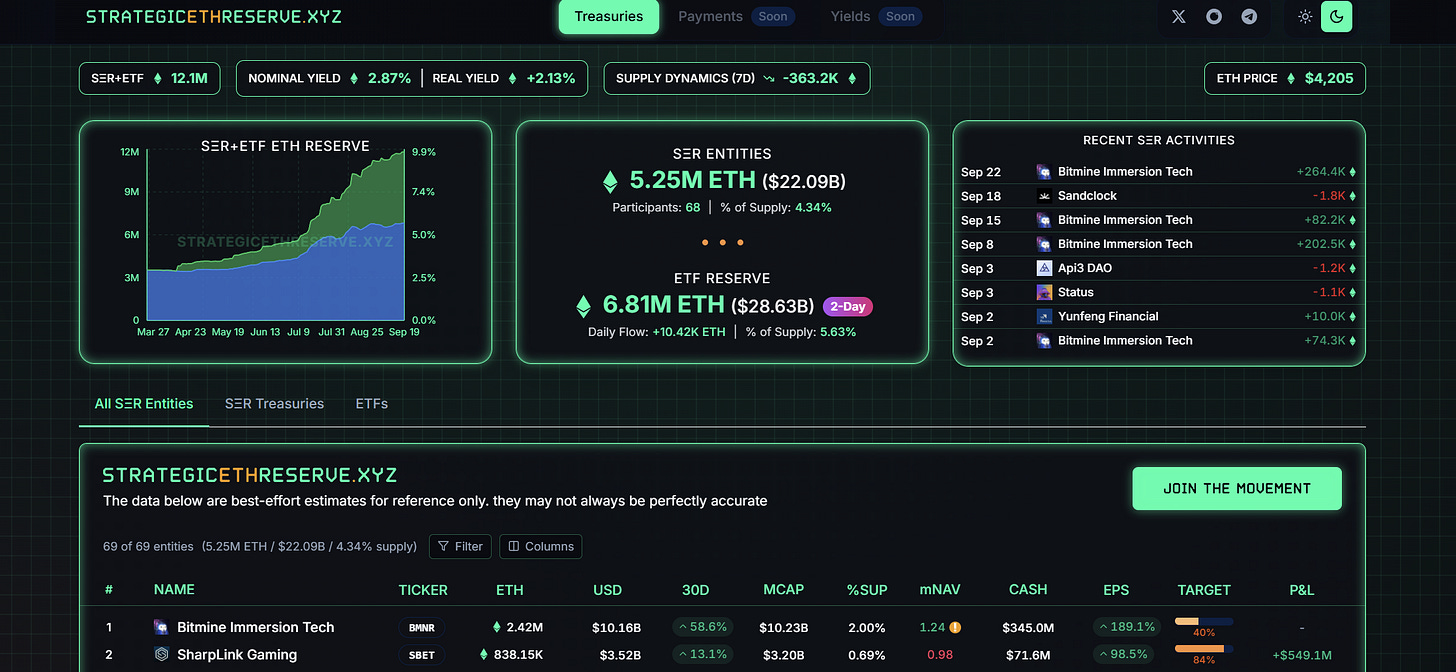Click the ETH Price $4,205 pill
The height and width of the screenshot is (672, 1456).
[1285, 78]
